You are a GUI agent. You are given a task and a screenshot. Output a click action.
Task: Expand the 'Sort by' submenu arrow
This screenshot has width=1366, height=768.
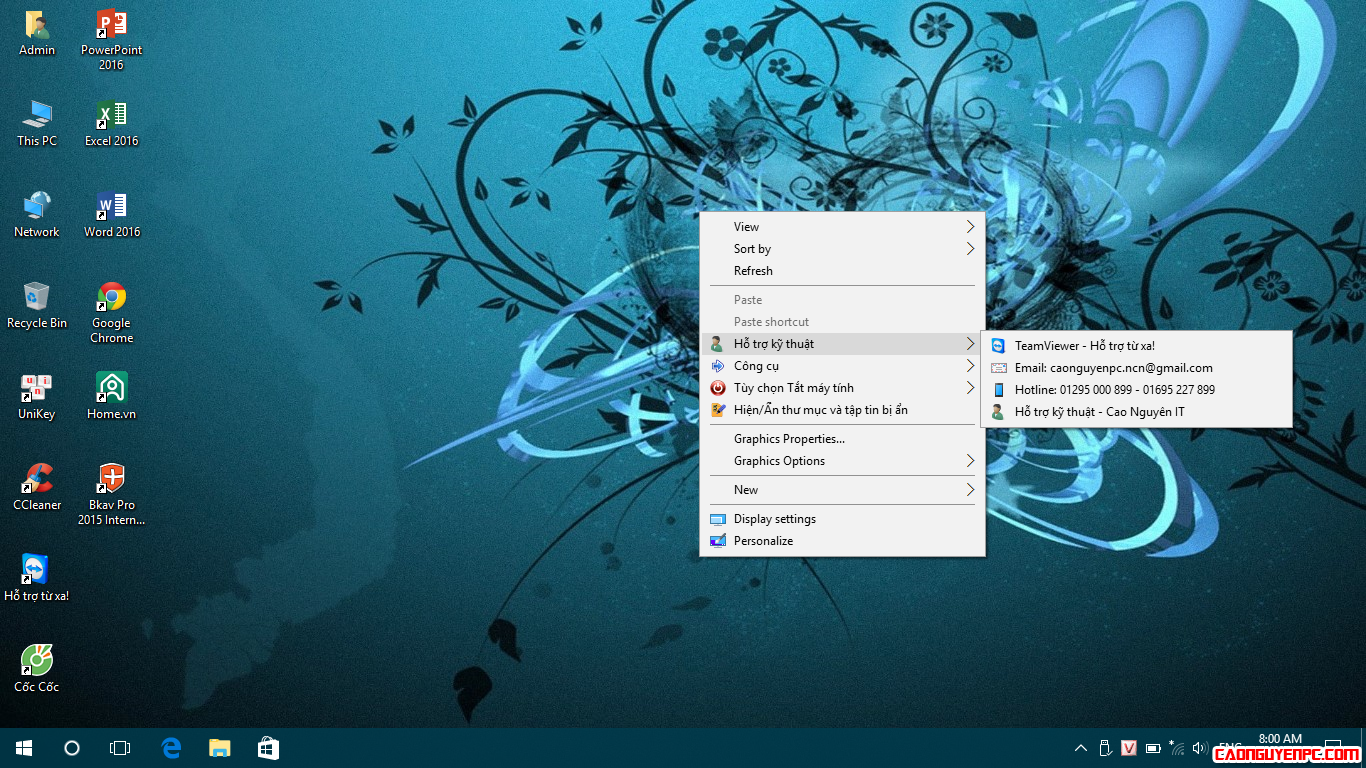pos(970,249)
